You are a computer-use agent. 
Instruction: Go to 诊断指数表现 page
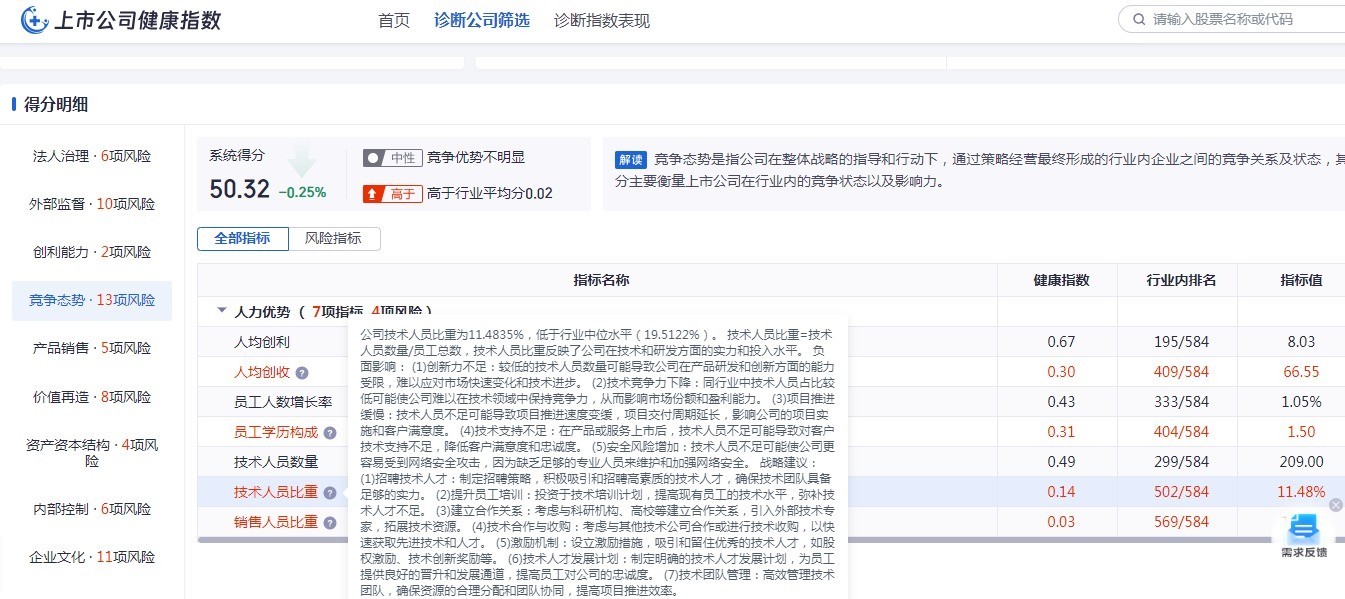(x=601, y=20)
